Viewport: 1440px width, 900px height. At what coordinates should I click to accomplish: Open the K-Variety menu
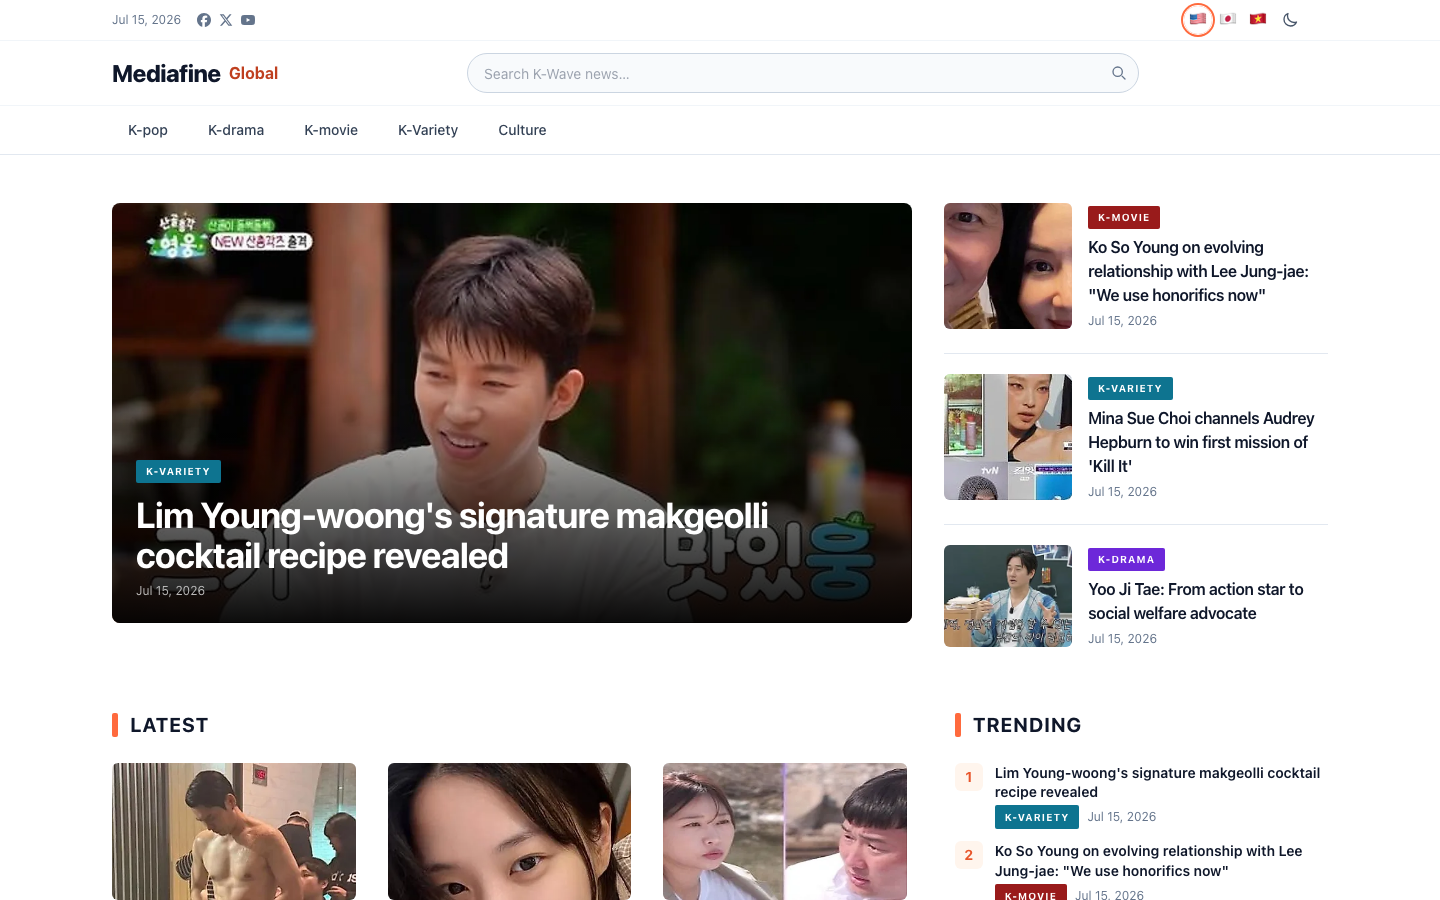tap(428, 130)
